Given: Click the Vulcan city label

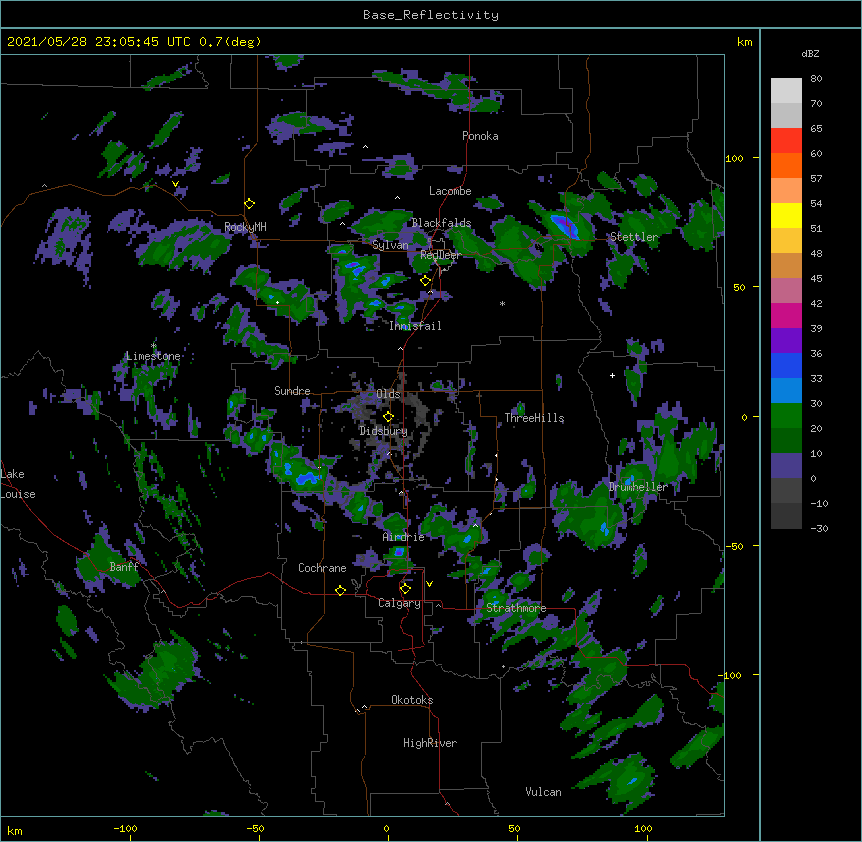Looking at the screenshot, I should [x=543, y=792].
